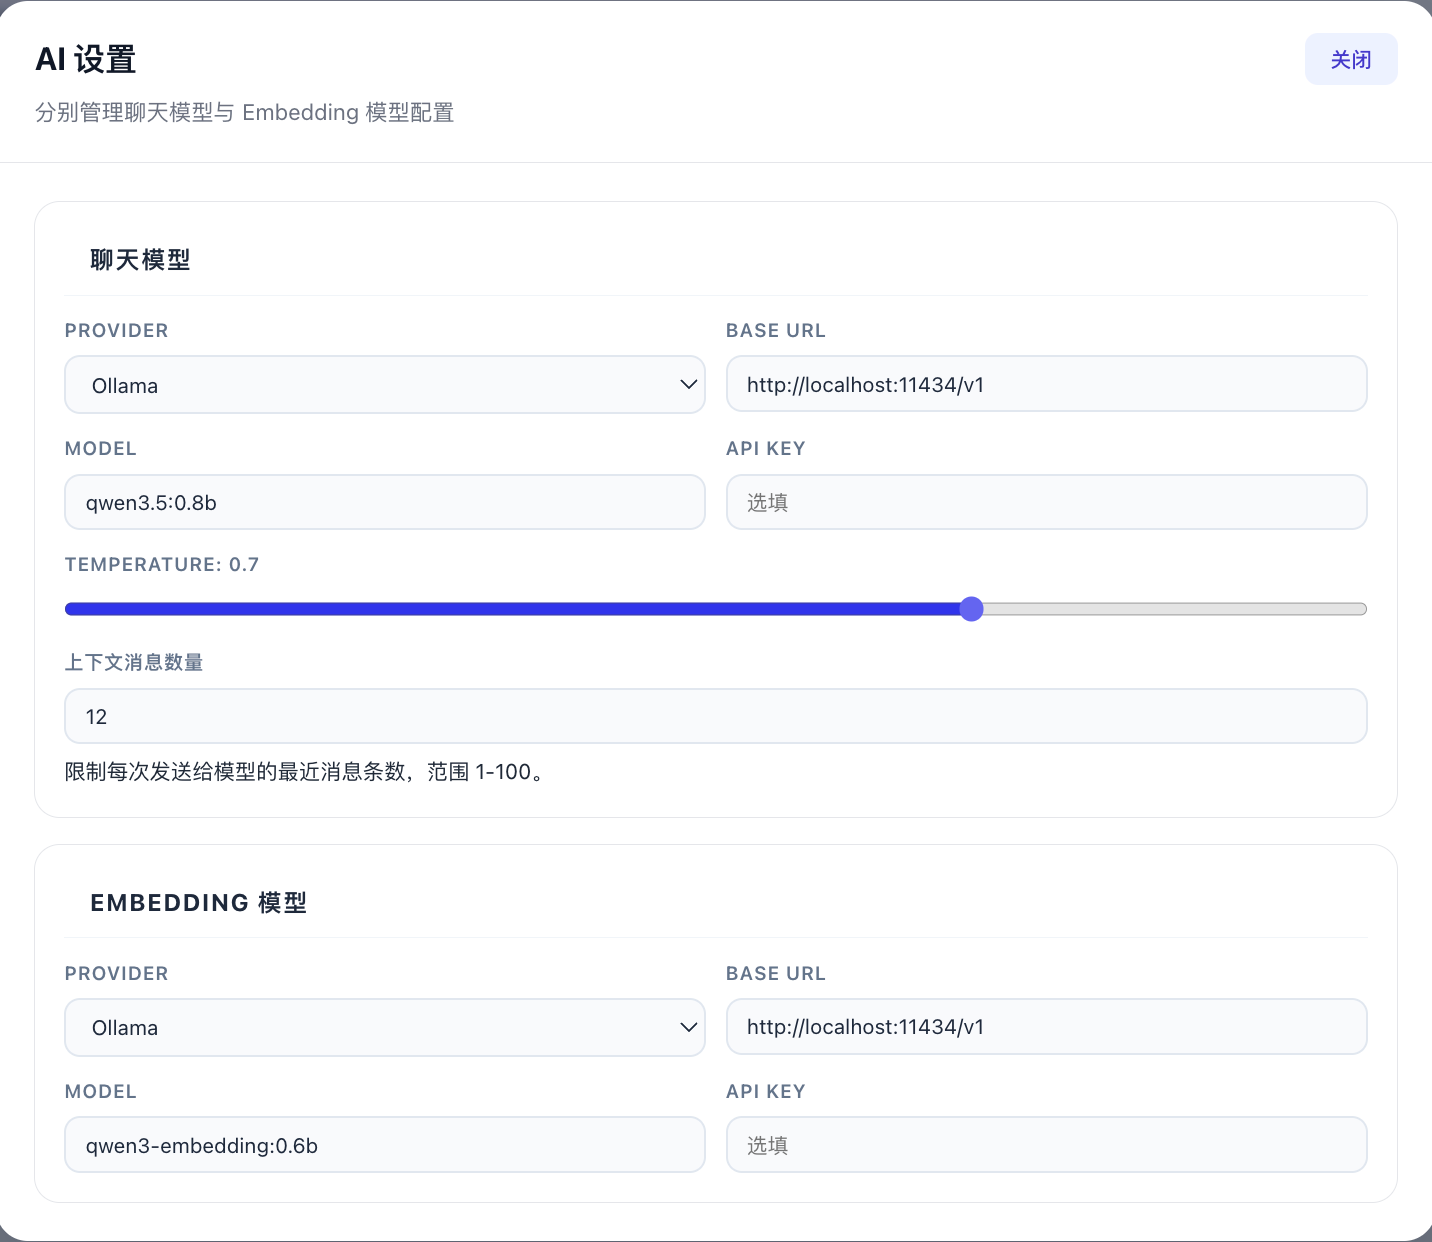The width and height of the screenshot is (1432, 1242).
Task: Select the 聊天模型 section header
Action: (141, 259)
